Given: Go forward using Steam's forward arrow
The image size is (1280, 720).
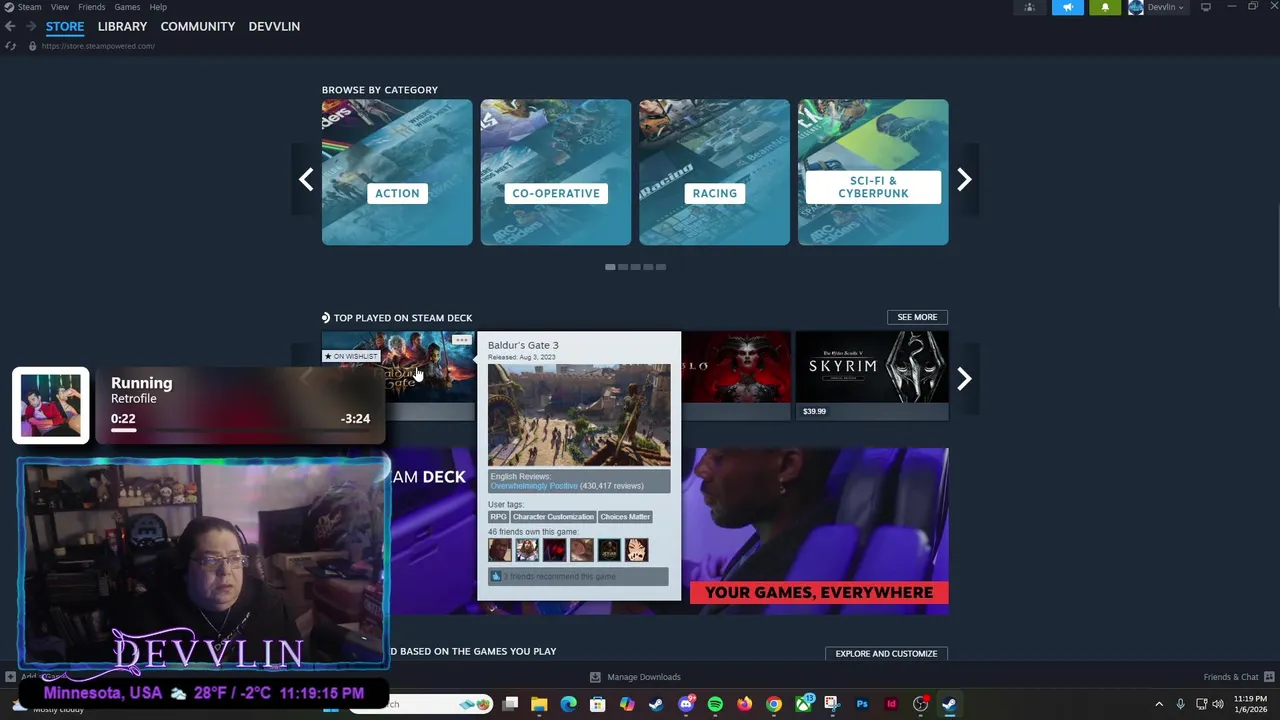Looking at the screenshot, I should 30,26.
